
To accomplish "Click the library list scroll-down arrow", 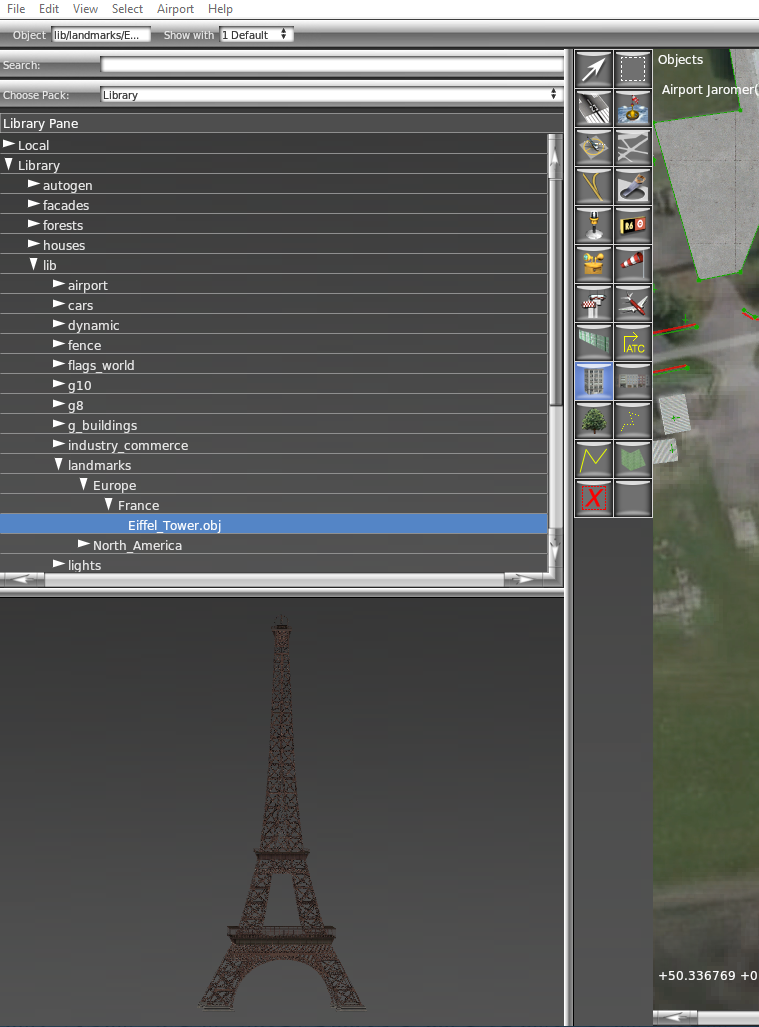I will (x=555, y=552).
